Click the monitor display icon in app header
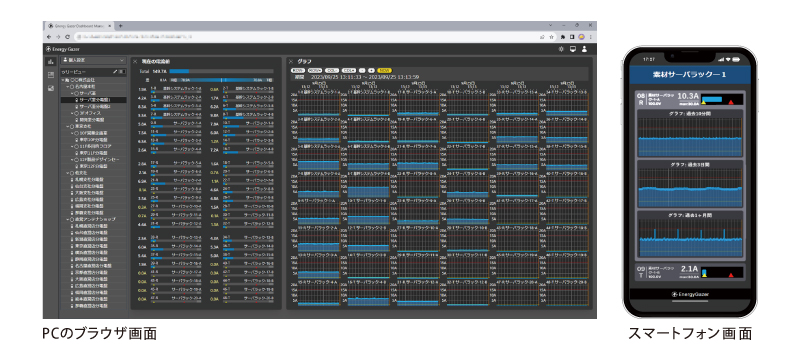The image size is (800, 360). coord(573,49)
